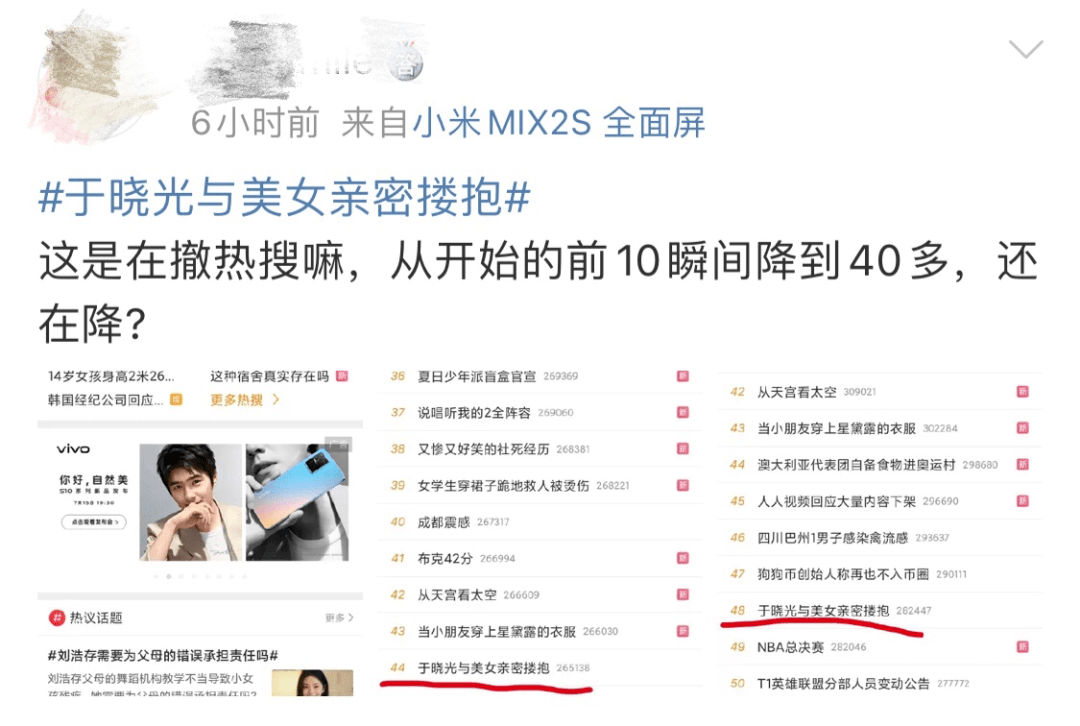Screen dimensions: 1080x726
Task: Open the 于晓光与美女亲密搂抱 hashtag link
Action: 284,198
